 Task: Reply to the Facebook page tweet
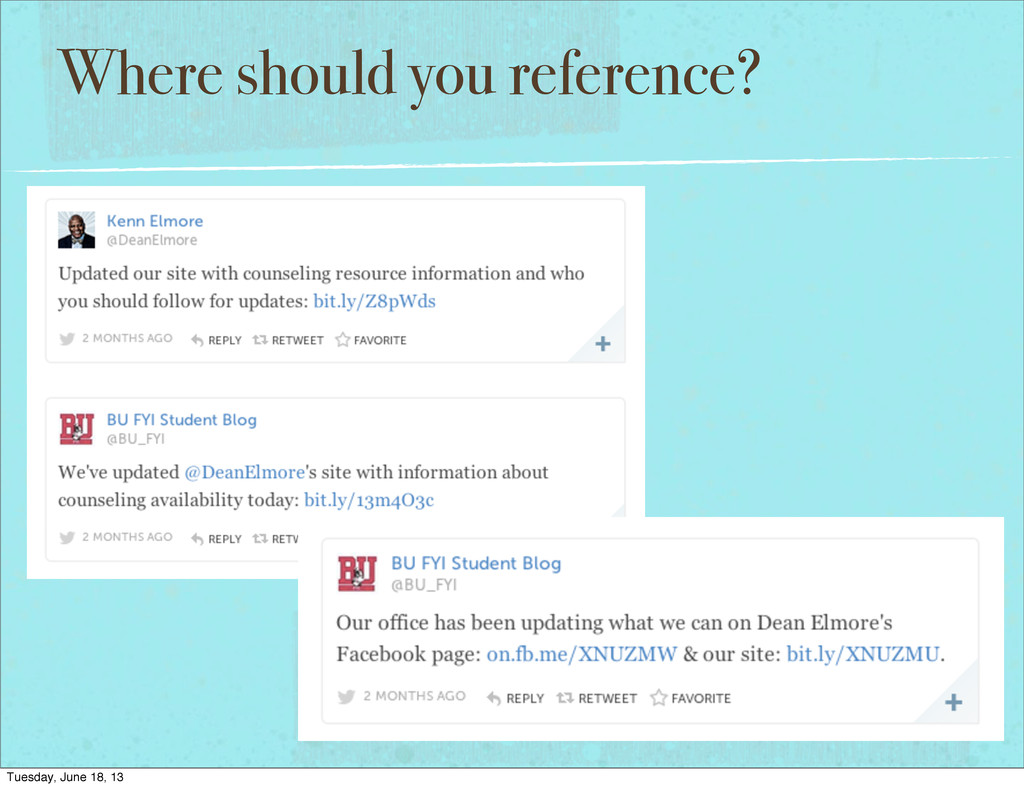coord(525,699)
